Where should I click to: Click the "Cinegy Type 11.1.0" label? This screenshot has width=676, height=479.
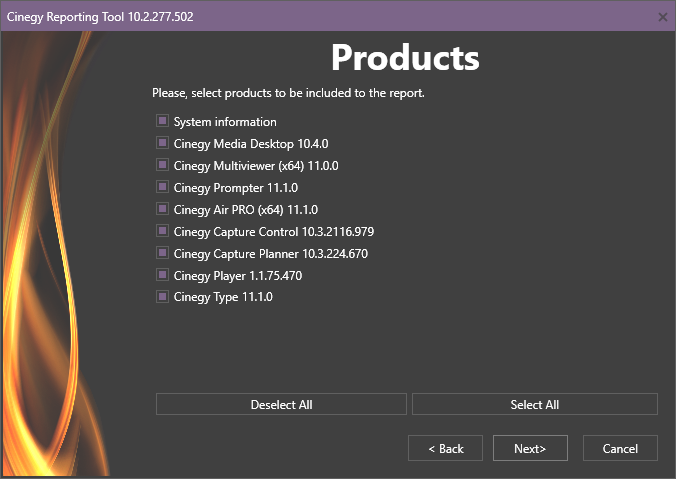pos(223,297)
